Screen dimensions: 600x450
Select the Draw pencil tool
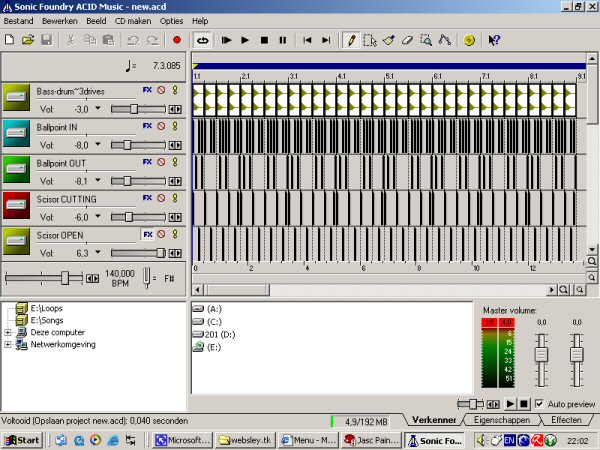click(x=351, y=40)
